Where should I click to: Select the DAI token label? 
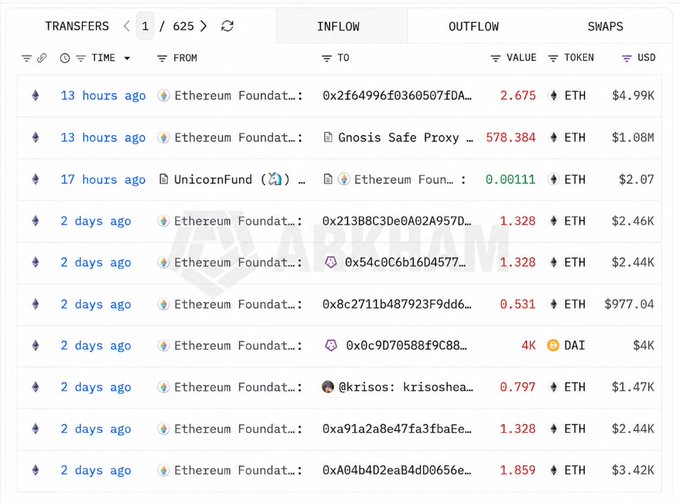point(574,346)
